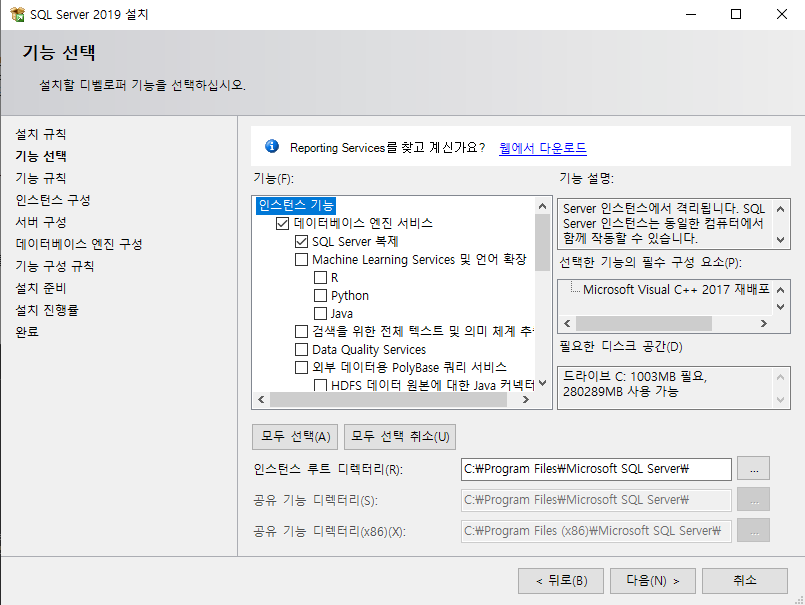
Task: Proceed with 다음(N) > button
Action: pyautogui.click(x=653, y=581)
